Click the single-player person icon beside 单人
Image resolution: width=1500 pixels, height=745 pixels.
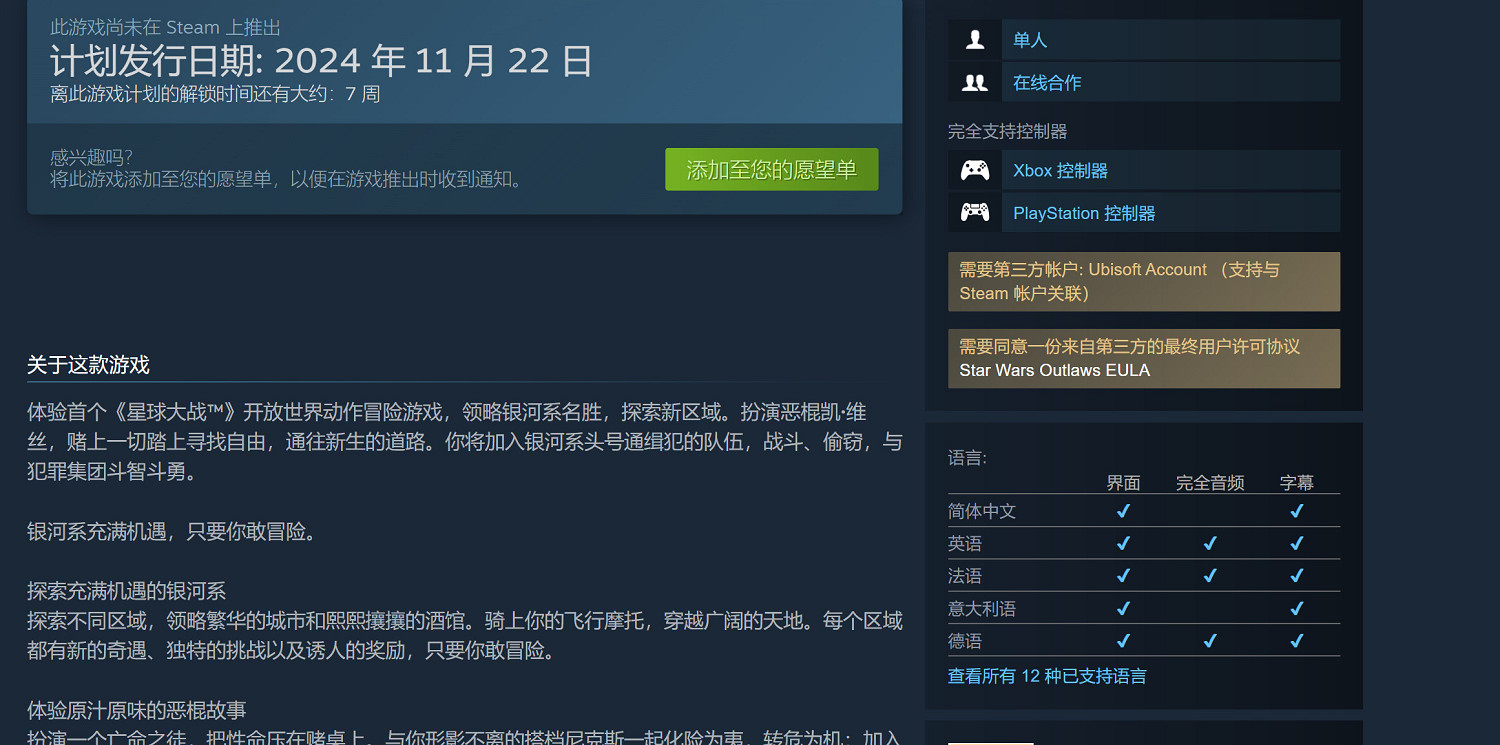coord(974,39)
